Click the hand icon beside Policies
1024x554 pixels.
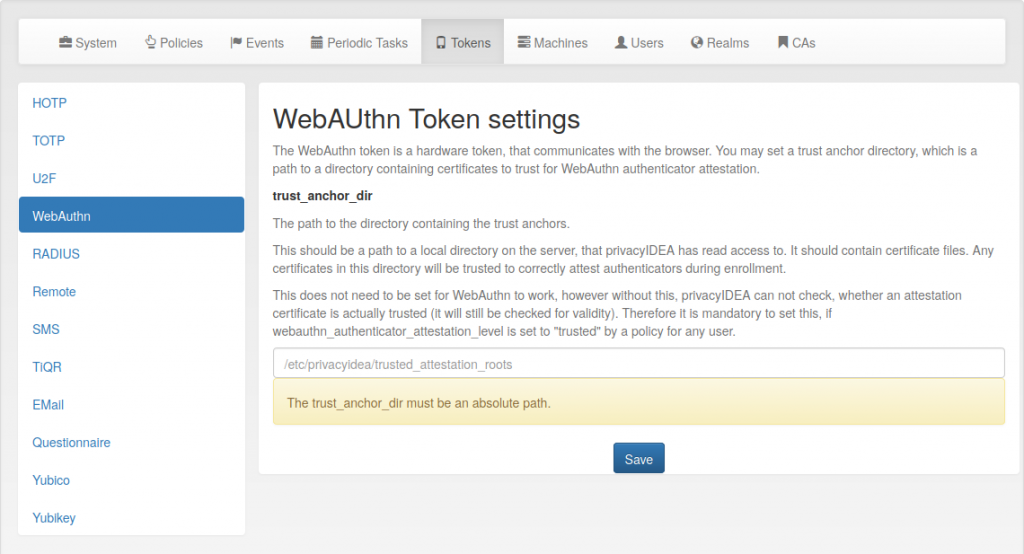tap(150, 42)
